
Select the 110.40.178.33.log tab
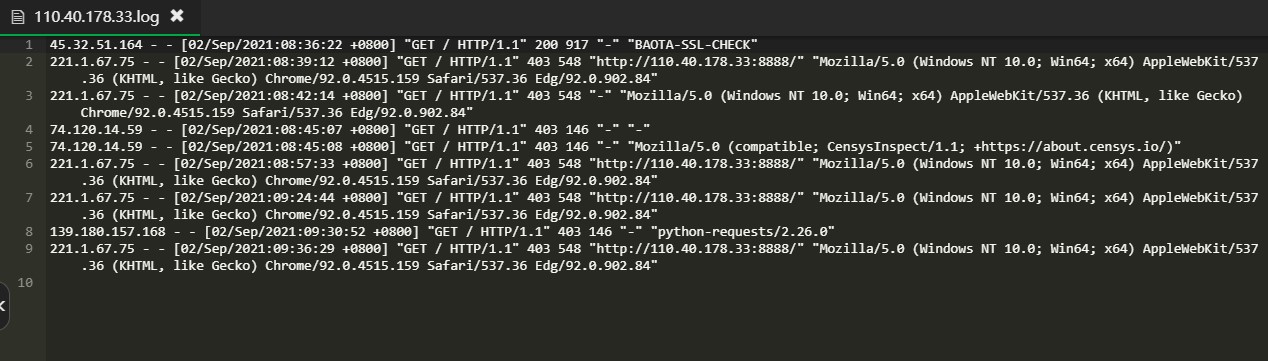click(x=98, y=17)
